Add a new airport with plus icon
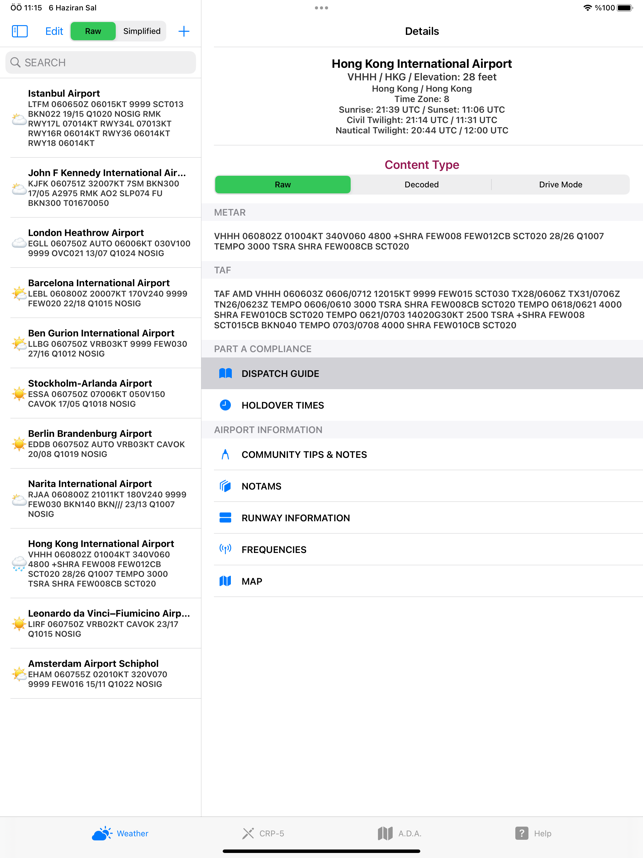643x858 pixels. tap(184, 31)
